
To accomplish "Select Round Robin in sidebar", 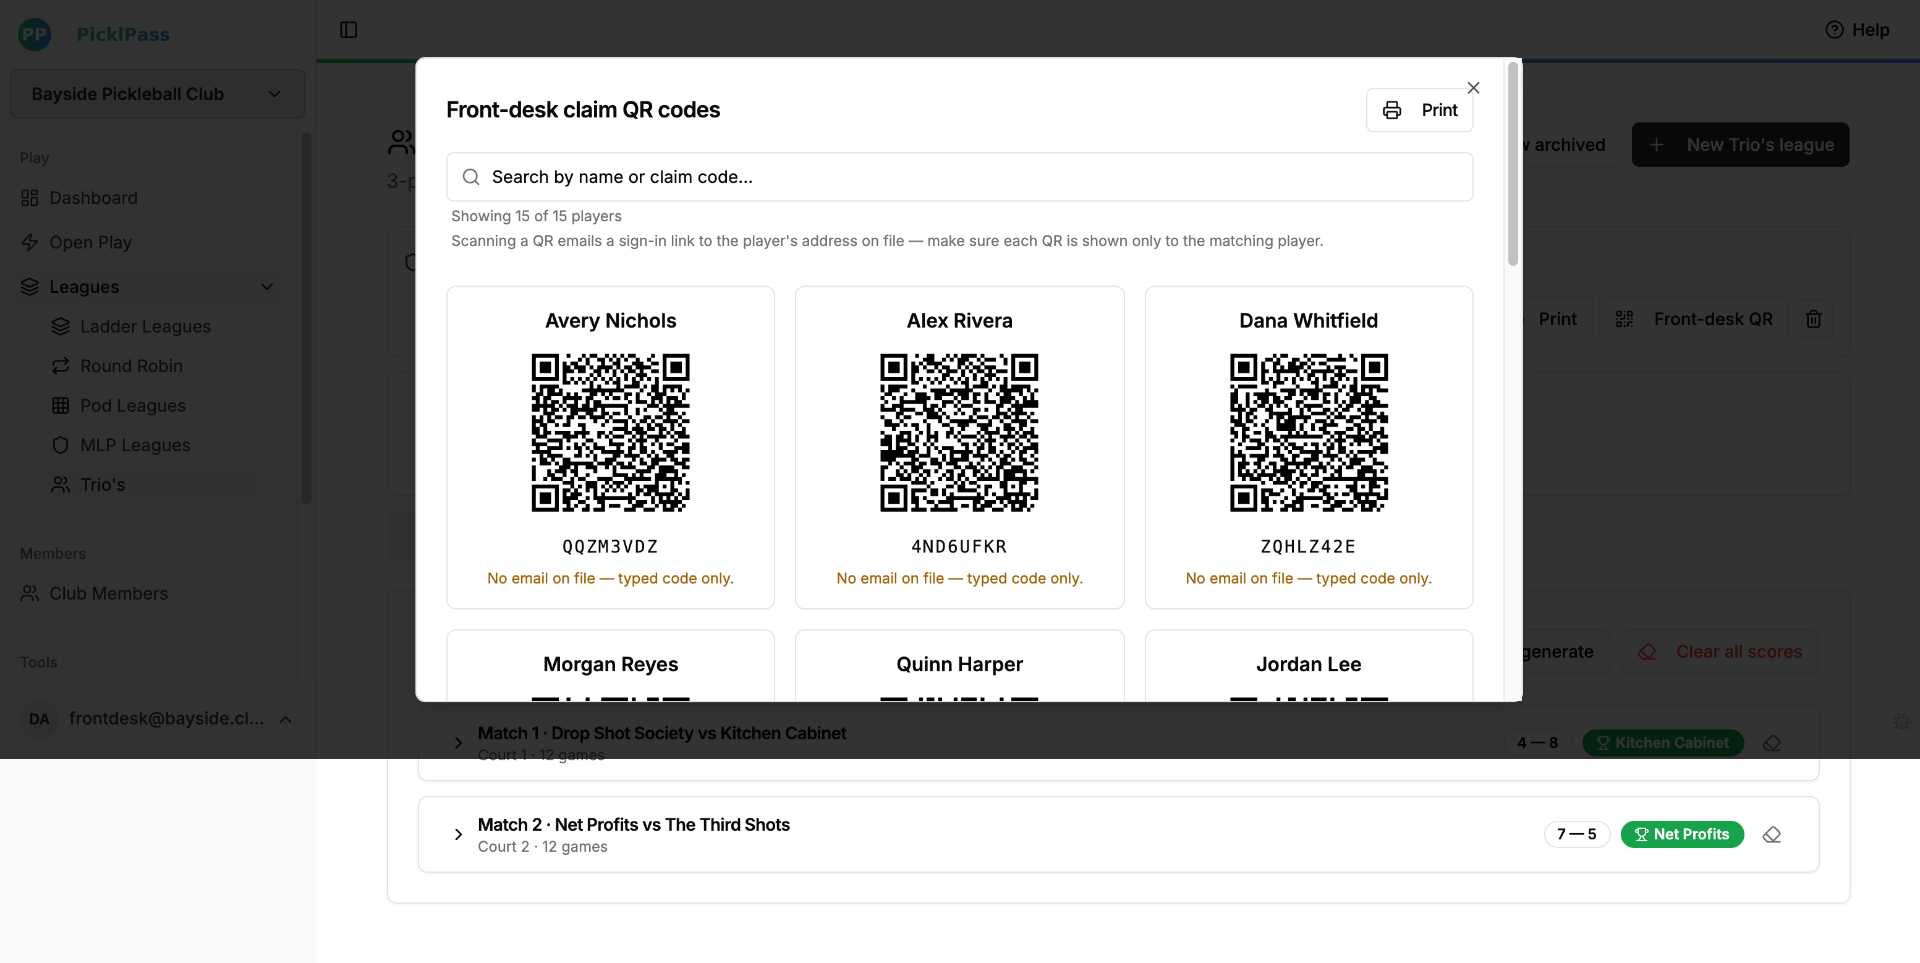I will pyautogui.click(x=131, y=366).
